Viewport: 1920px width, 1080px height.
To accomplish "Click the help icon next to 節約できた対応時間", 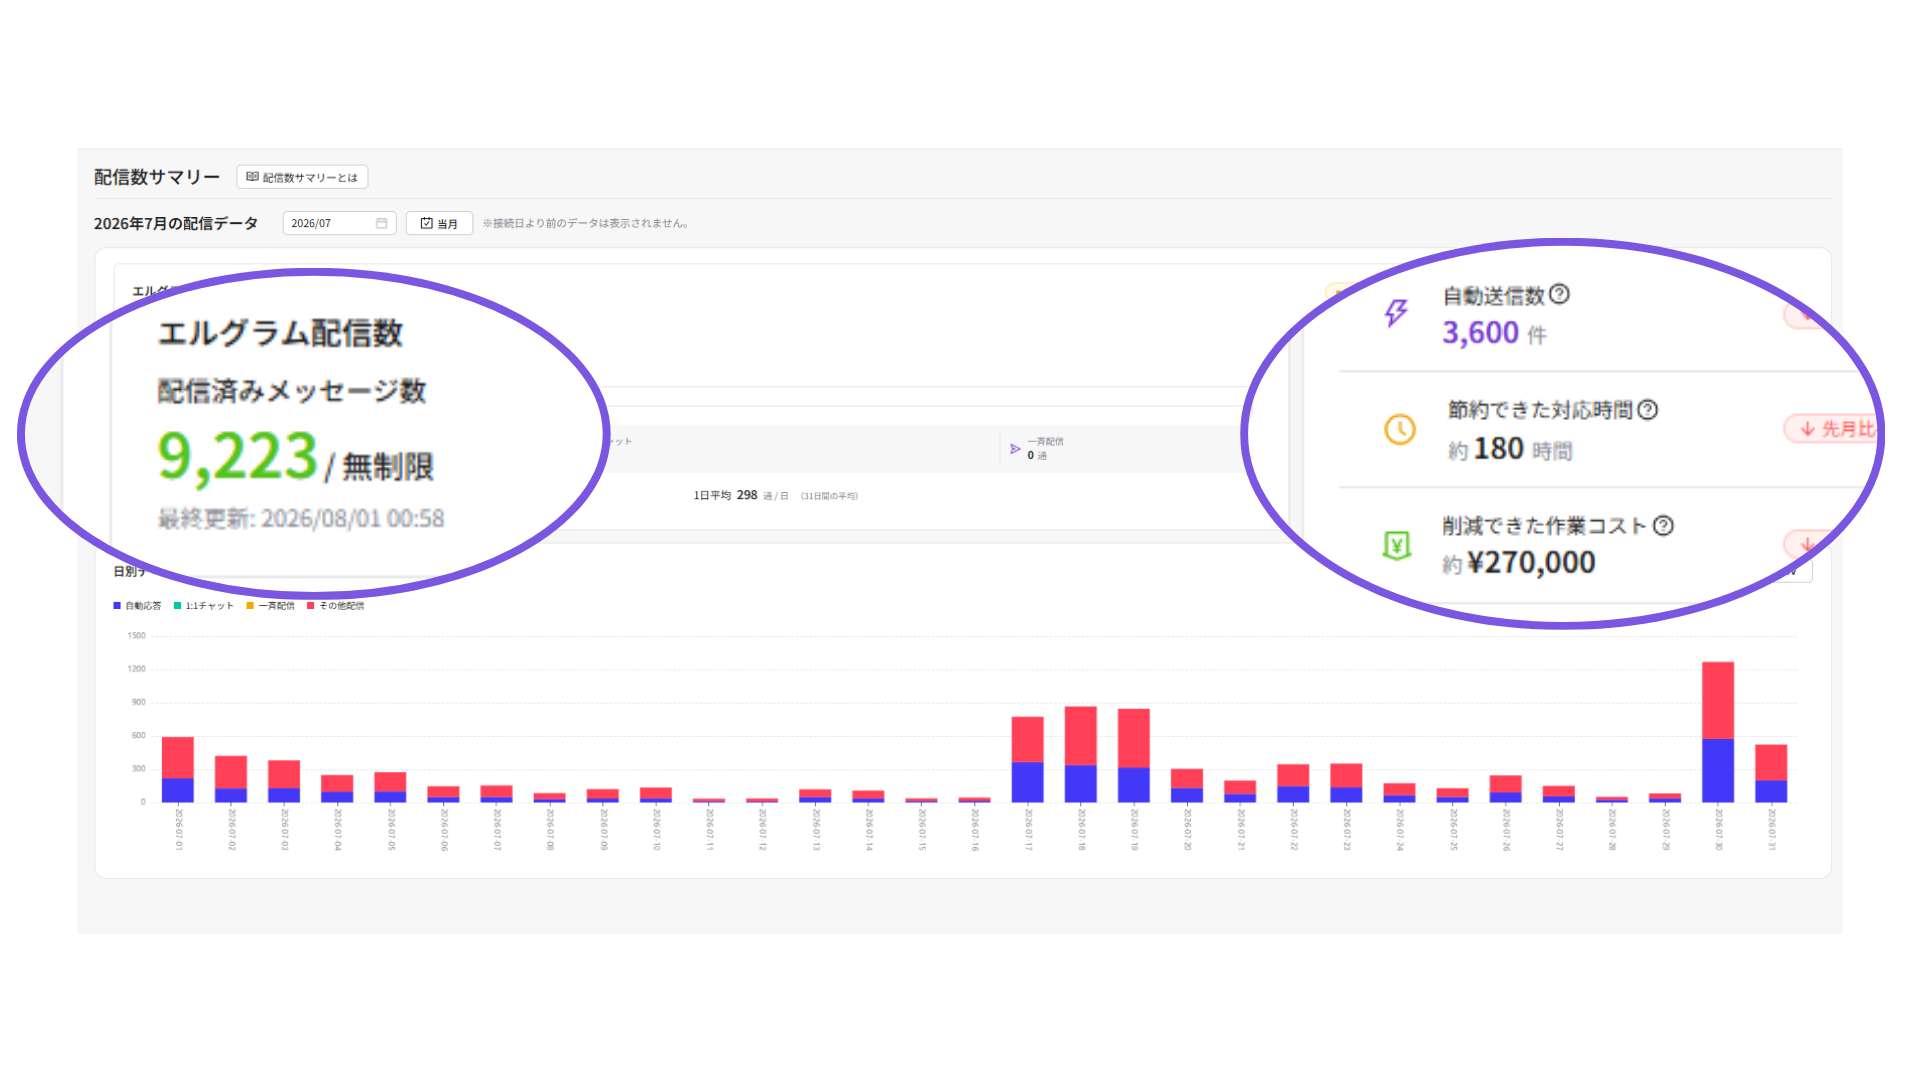I will coord(1648,409).
